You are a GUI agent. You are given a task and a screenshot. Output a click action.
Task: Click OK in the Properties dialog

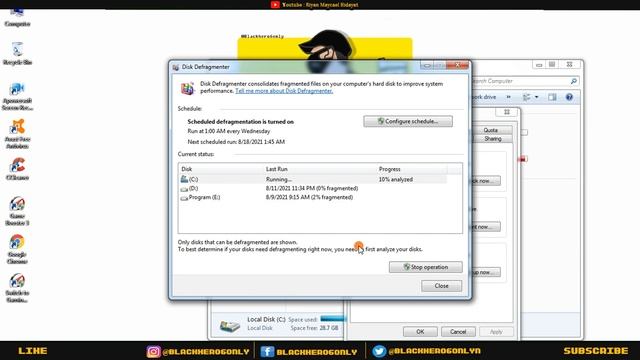420,331
